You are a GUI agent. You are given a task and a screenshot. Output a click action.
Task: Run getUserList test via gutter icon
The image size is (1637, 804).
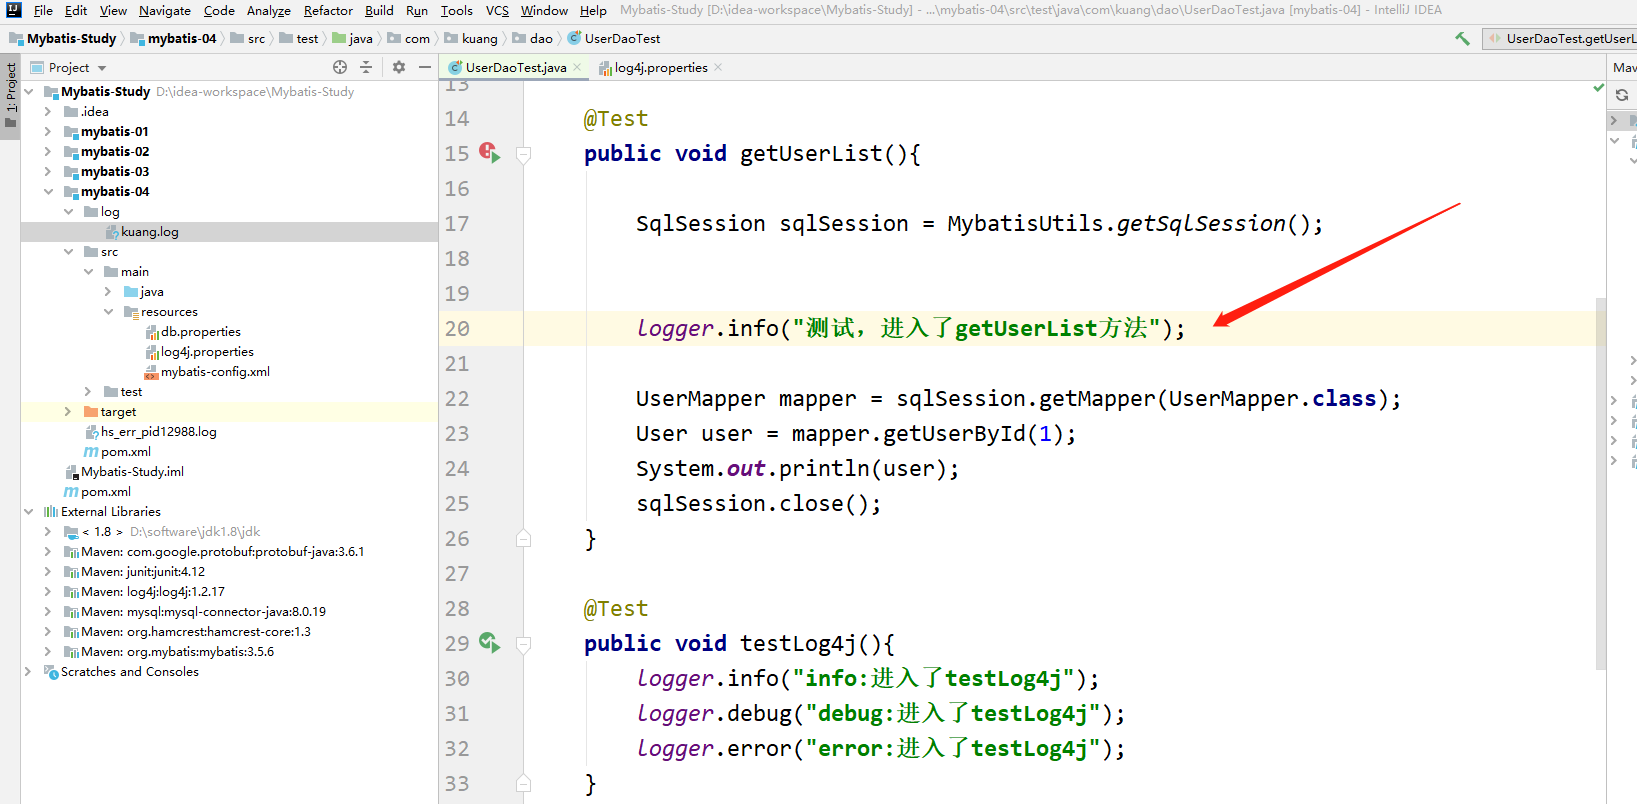point(489,152)
